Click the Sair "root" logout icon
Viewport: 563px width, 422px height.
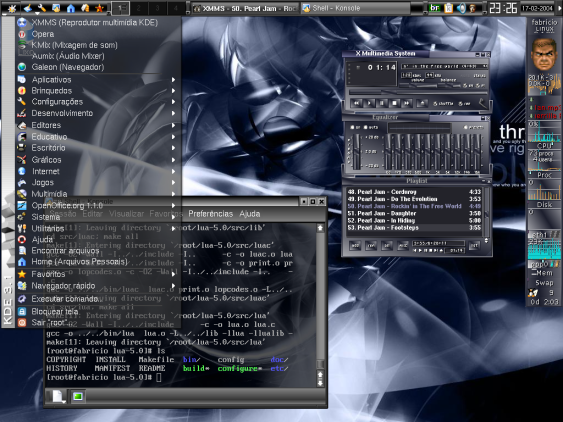click(22, 323)
